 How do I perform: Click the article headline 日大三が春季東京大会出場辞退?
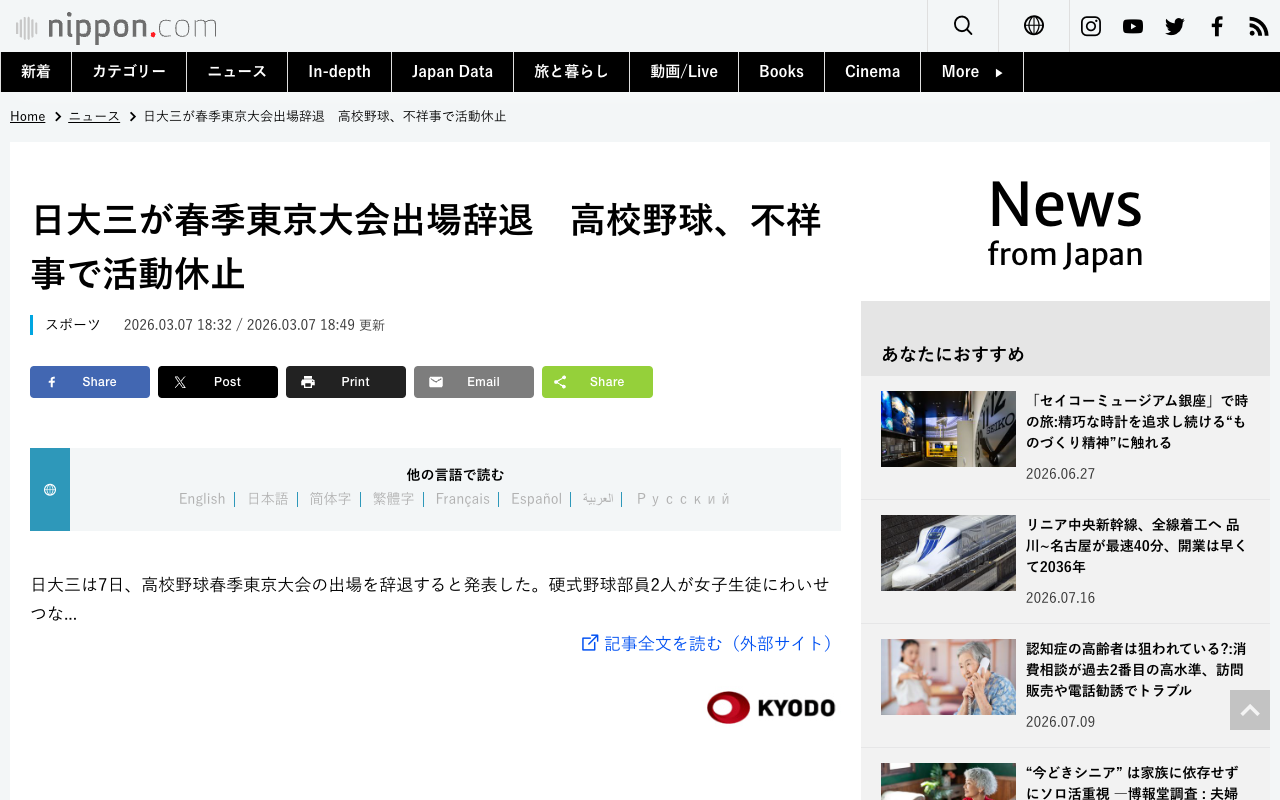pos(426,246)
